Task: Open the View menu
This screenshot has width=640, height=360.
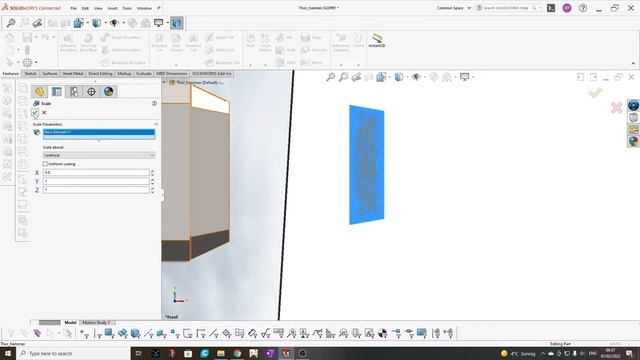Action: [98, 8]
